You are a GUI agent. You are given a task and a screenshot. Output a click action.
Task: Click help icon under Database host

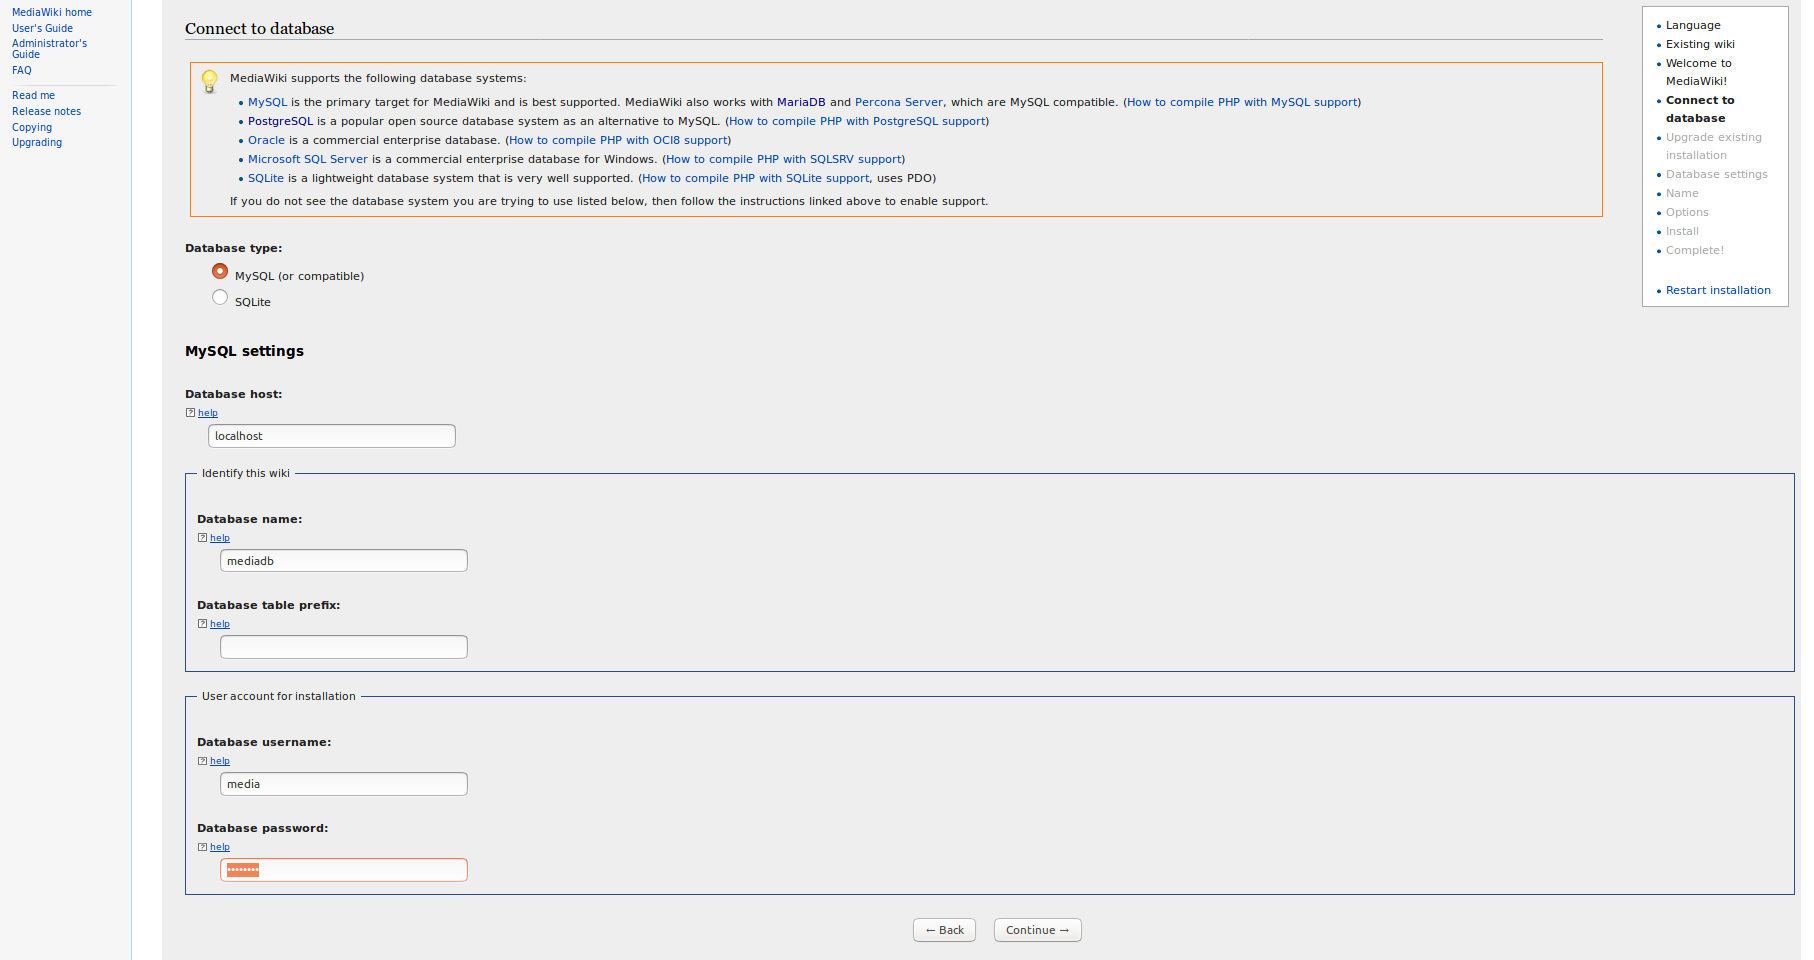pyautogui.click(x=190, y=413)
